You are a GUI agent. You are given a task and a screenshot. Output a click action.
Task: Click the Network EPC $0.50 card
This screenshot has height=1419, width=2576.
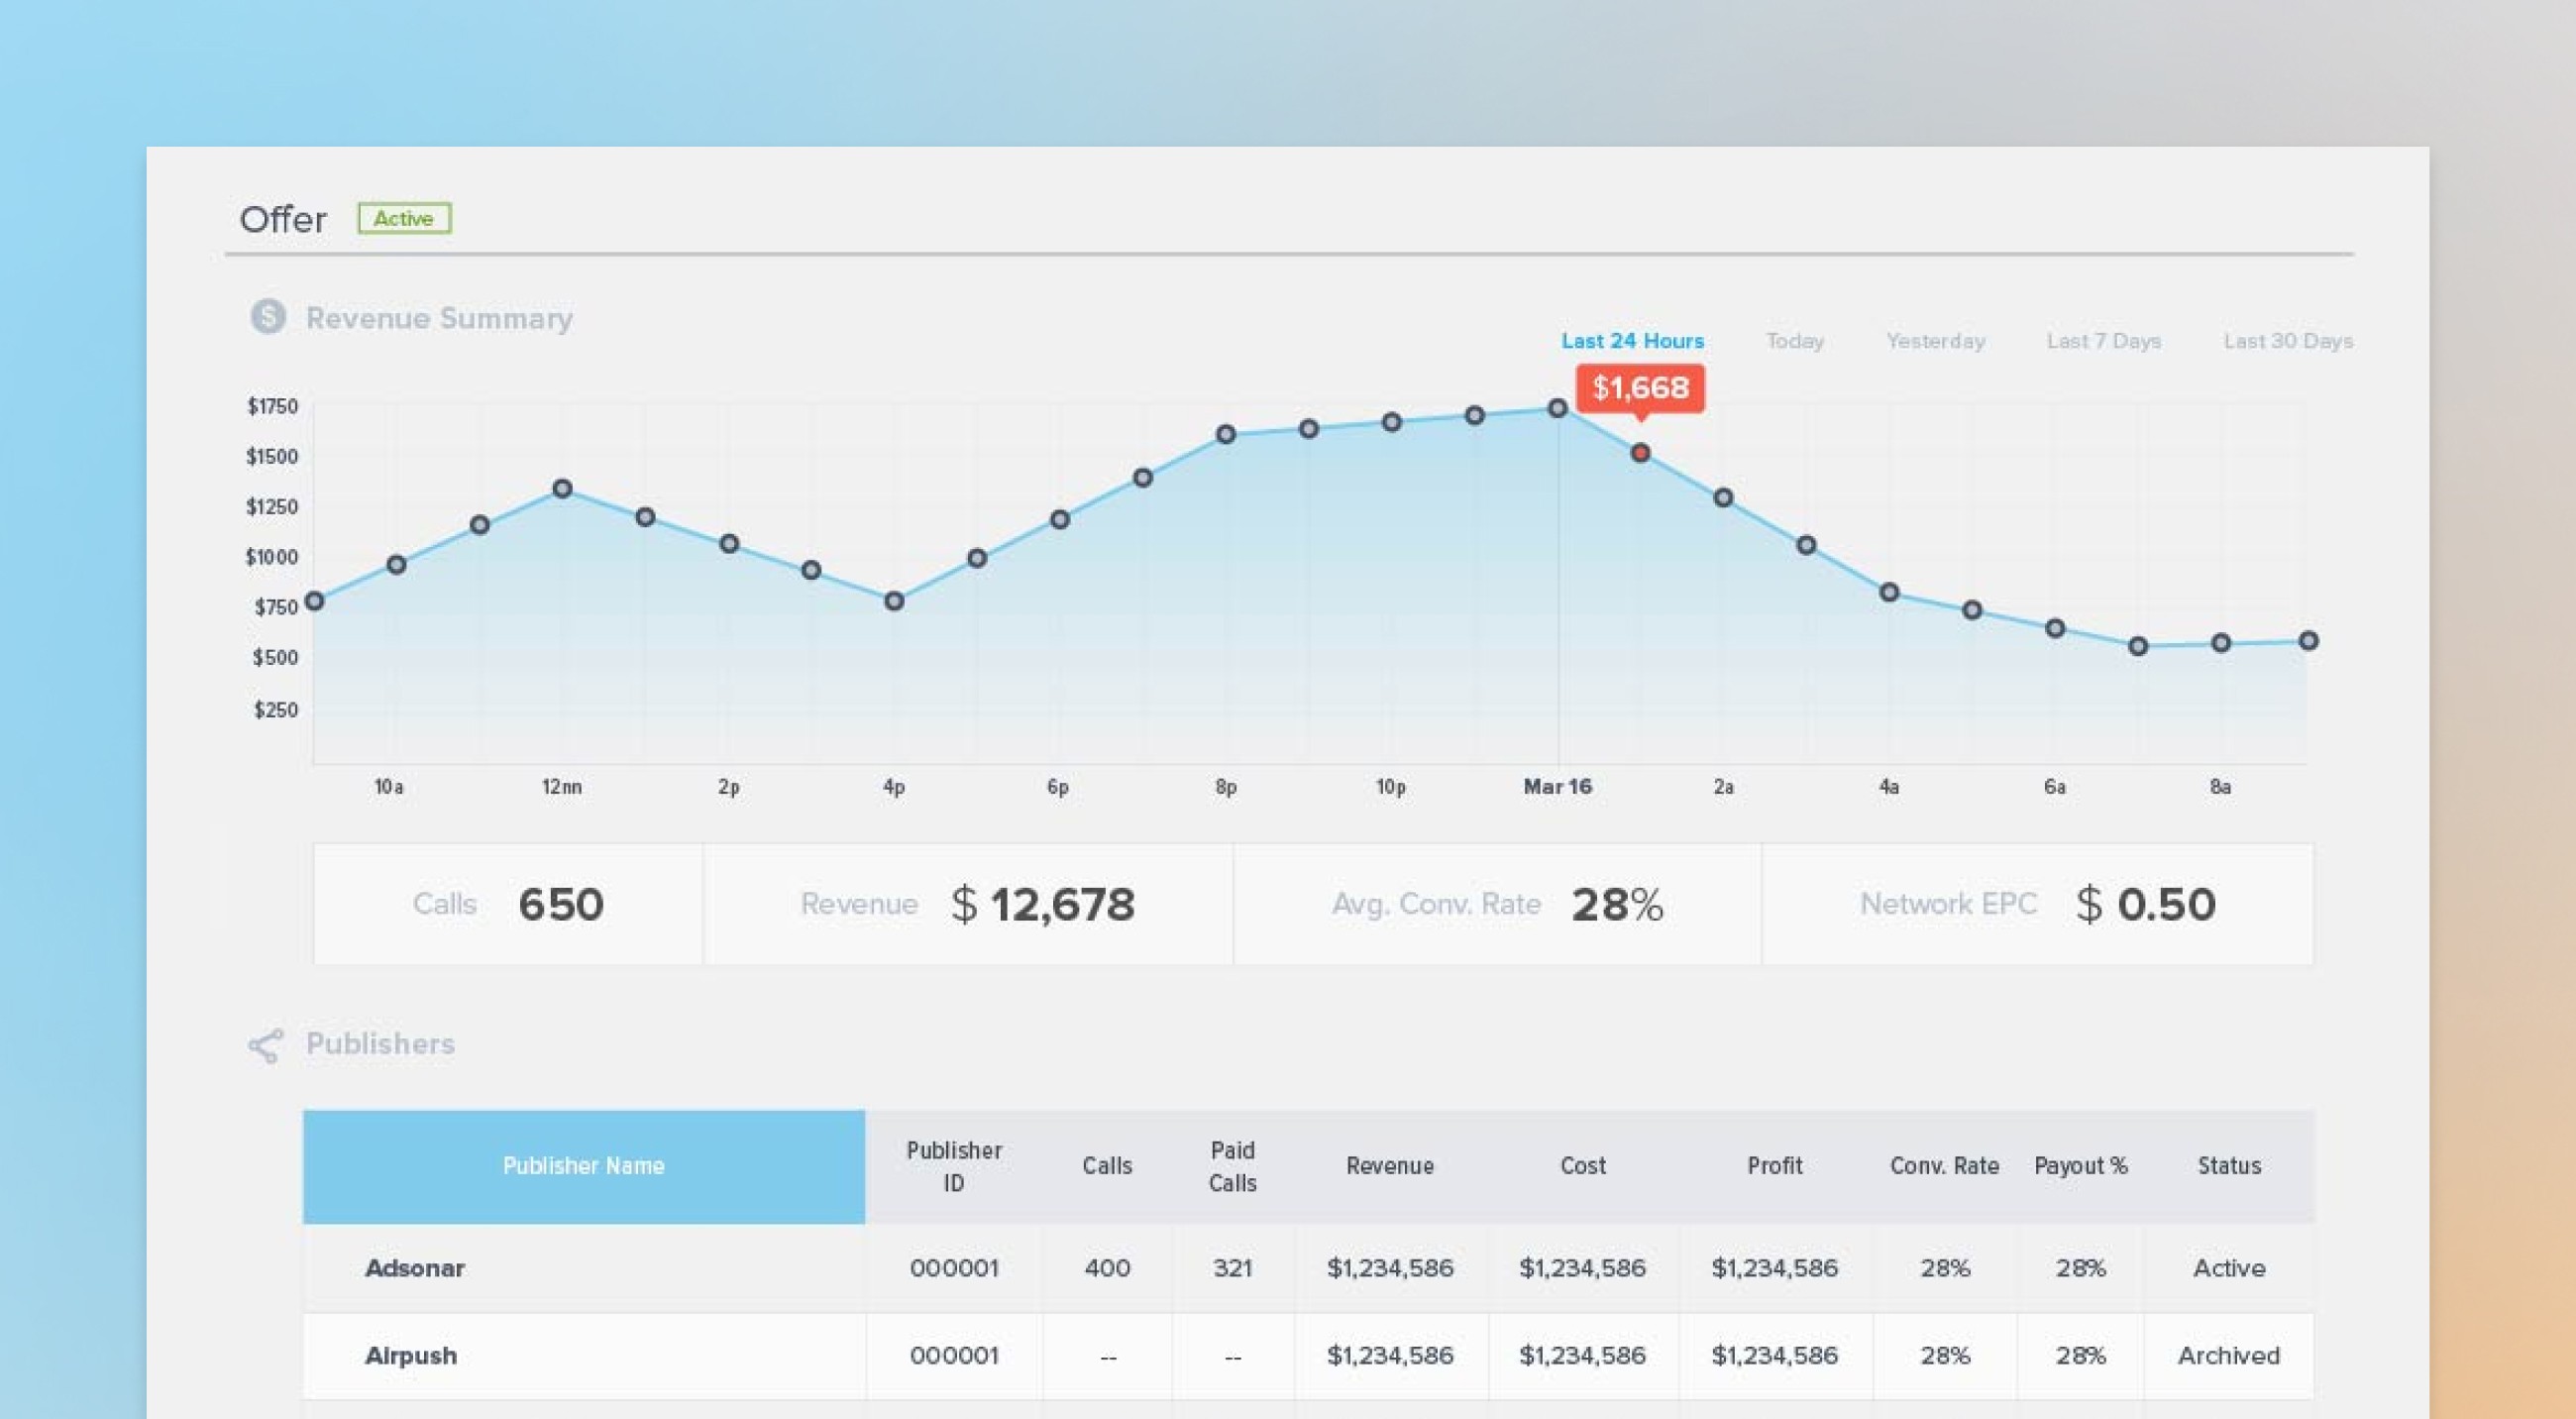2037,904
